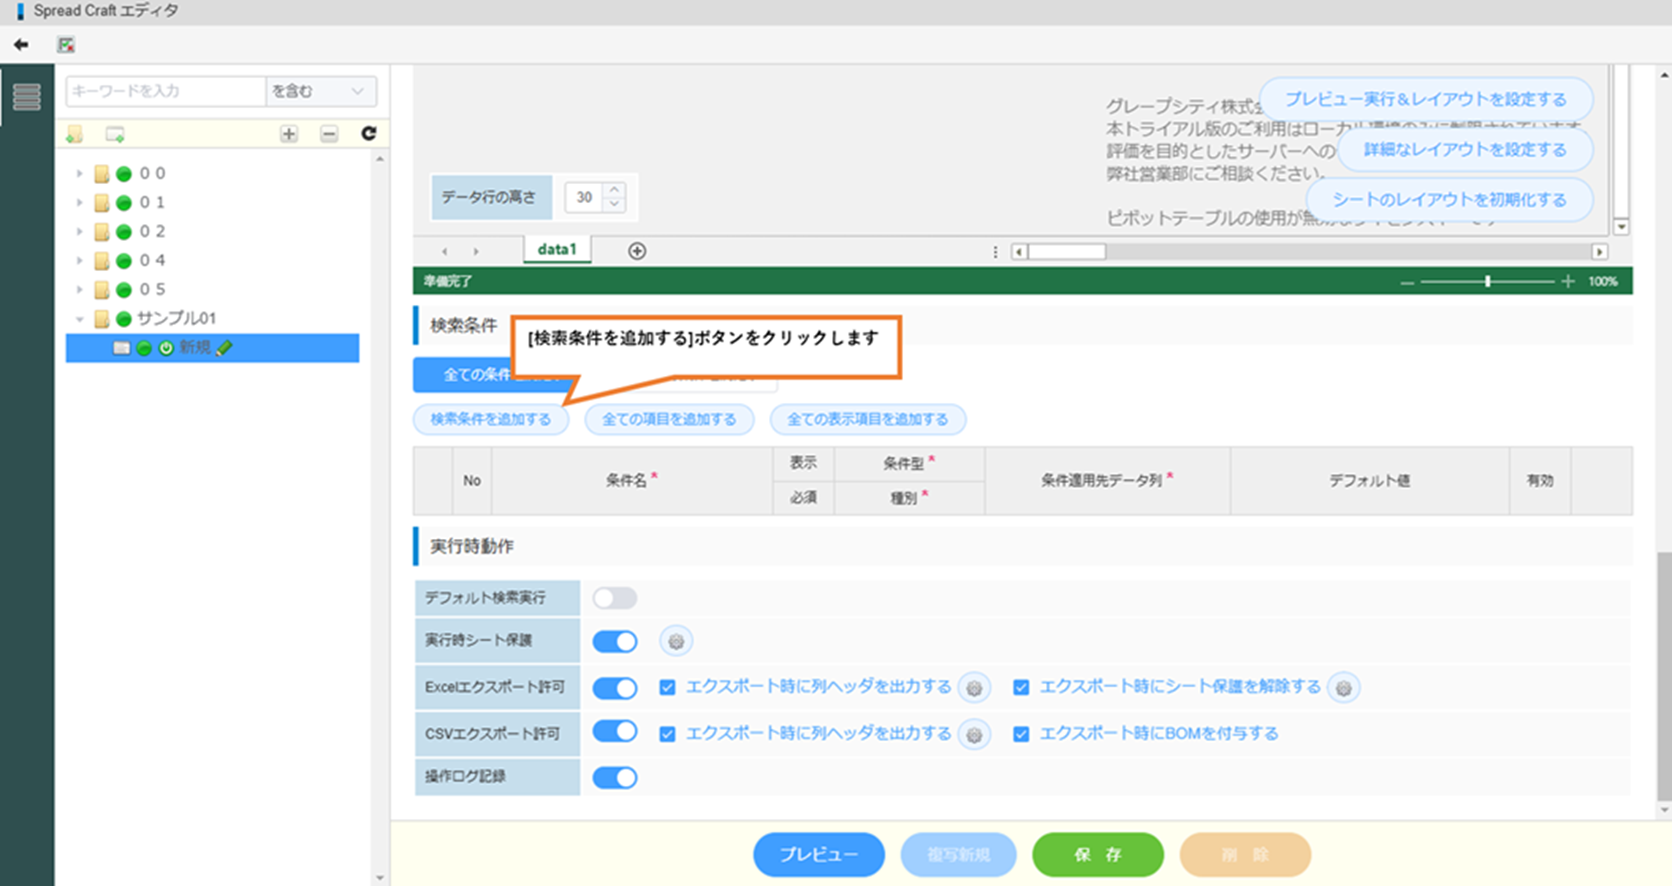Uncheck エクスポート時にBOMを付与する checkbox
This screenshot has height=886, width=1672.
click(1021, 734)
